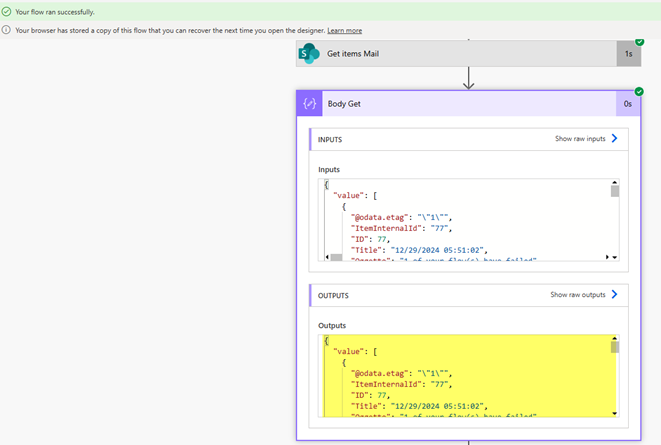The image size is (661, 445).
Task: Open Show raw outputs
Action: (579, 295)
